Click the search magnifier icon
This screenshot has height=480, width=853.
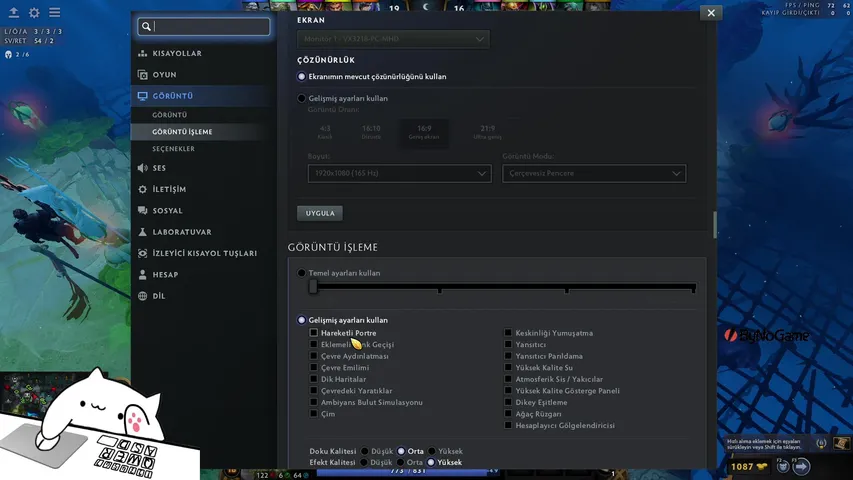(x=146, y=26)
